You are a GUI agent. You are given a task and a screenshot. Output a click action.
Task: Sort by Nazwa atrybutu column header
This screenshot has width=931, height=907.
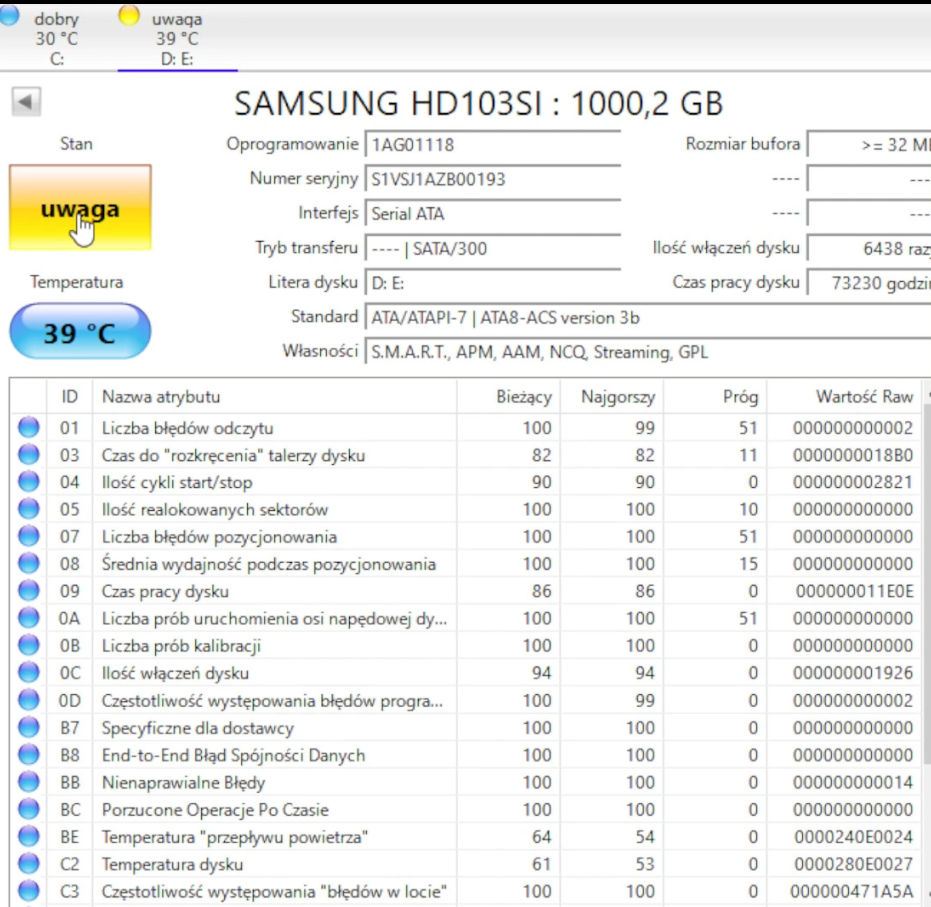pyautogui.click(x=274, y=396)
